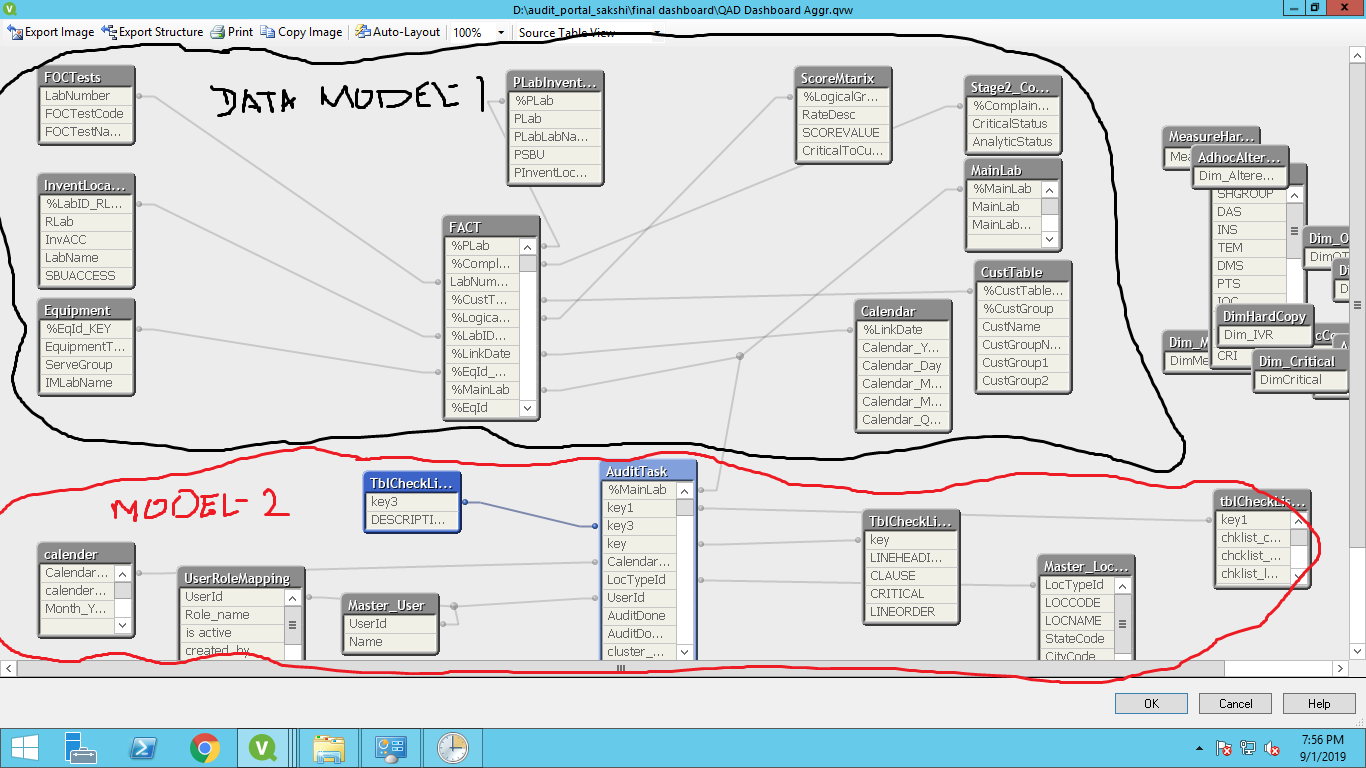Select the TblCheckLi table with key3

click(x=412, y=483)
